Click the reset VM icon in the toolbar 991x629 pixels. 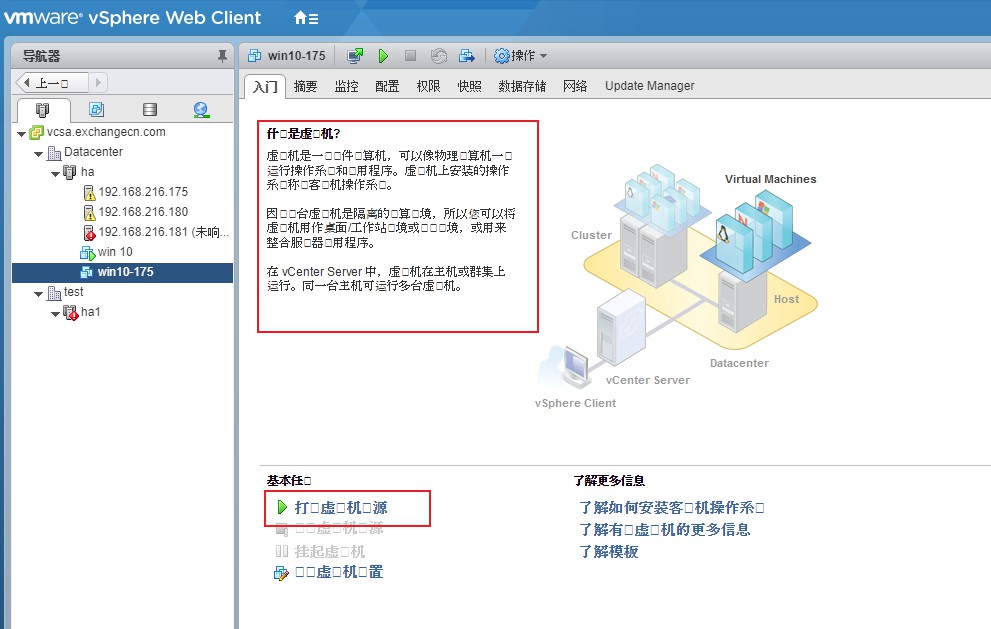pyautogui.click(x=439, y=56)
